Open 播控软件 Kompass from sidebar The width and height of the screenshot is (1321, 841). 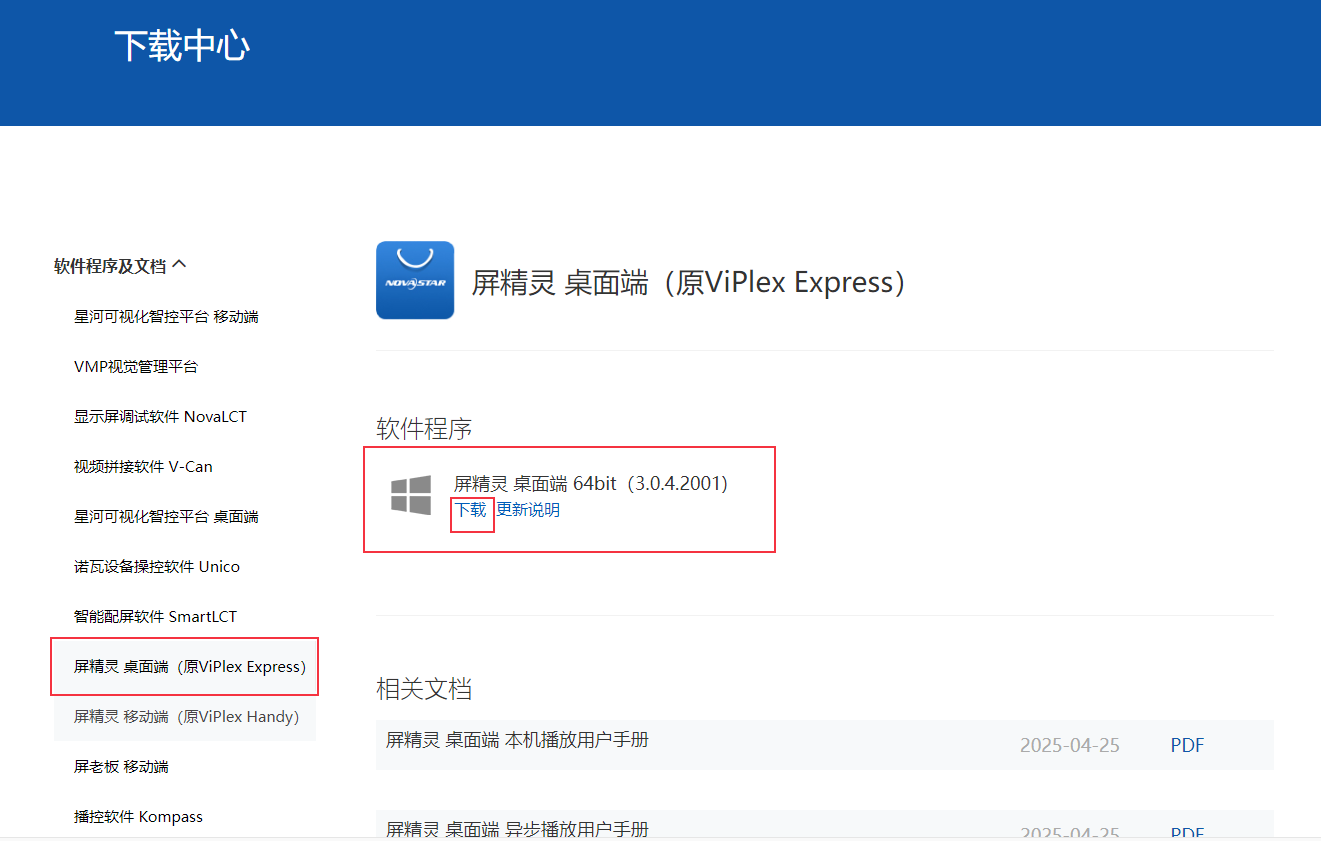(138, 817)
